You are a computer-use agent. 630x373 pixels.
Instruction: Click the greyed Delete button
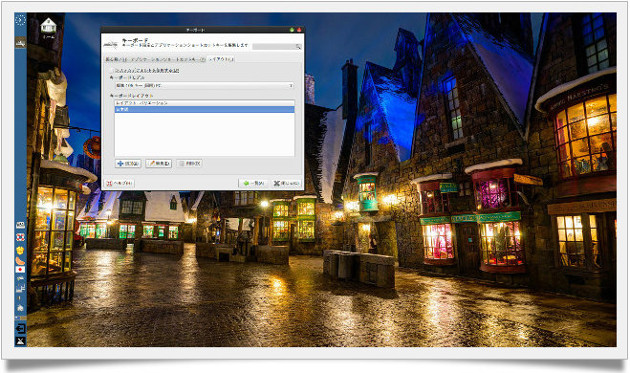pyautogui.click(x=189, y=164)
